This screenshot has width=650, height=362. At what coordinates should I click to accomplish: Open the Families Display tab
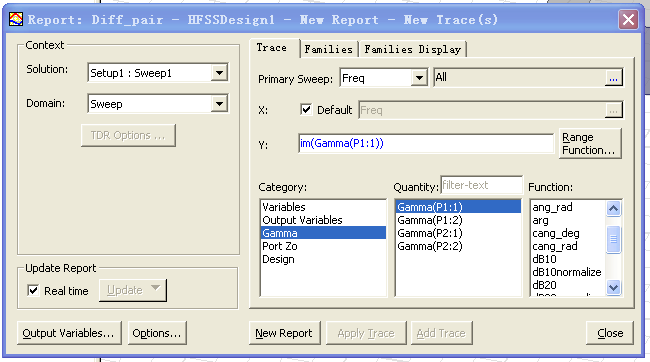412,49
